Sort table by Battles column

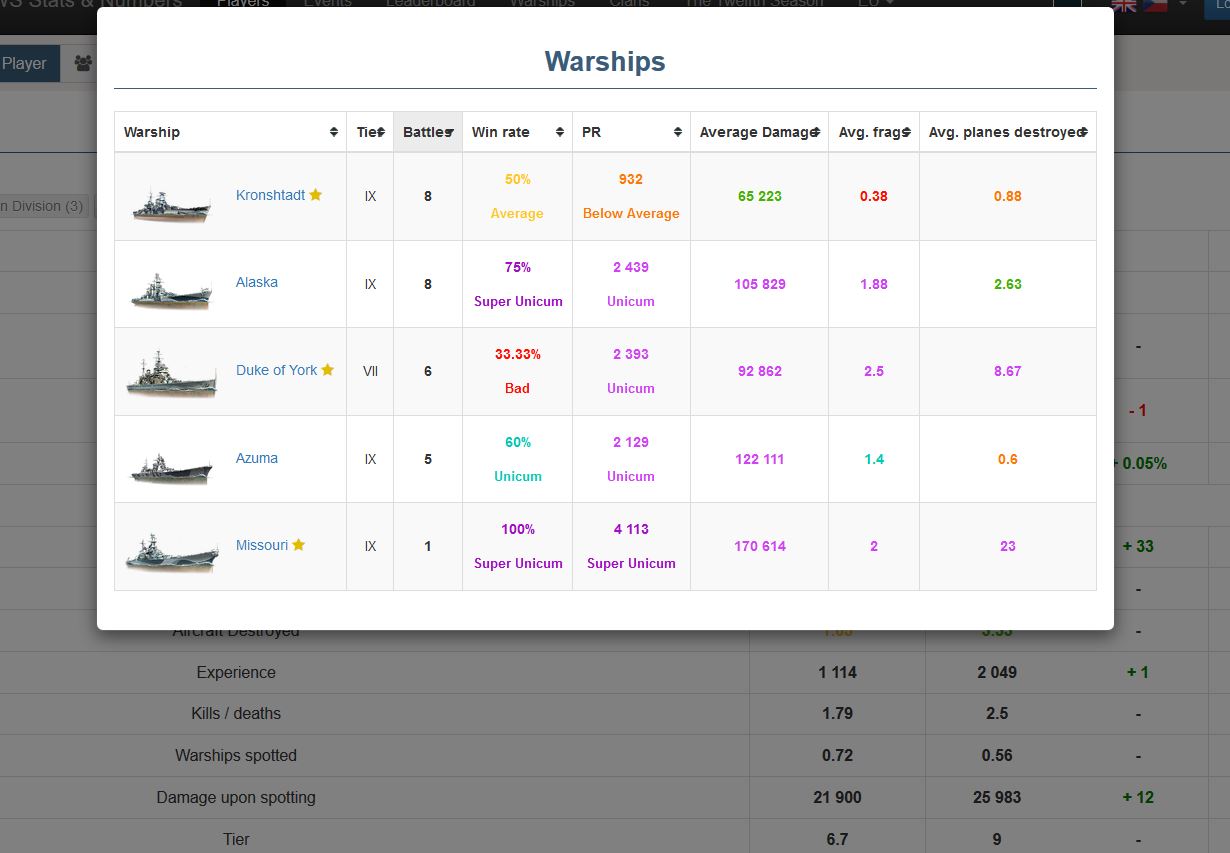tap(428, 132)
